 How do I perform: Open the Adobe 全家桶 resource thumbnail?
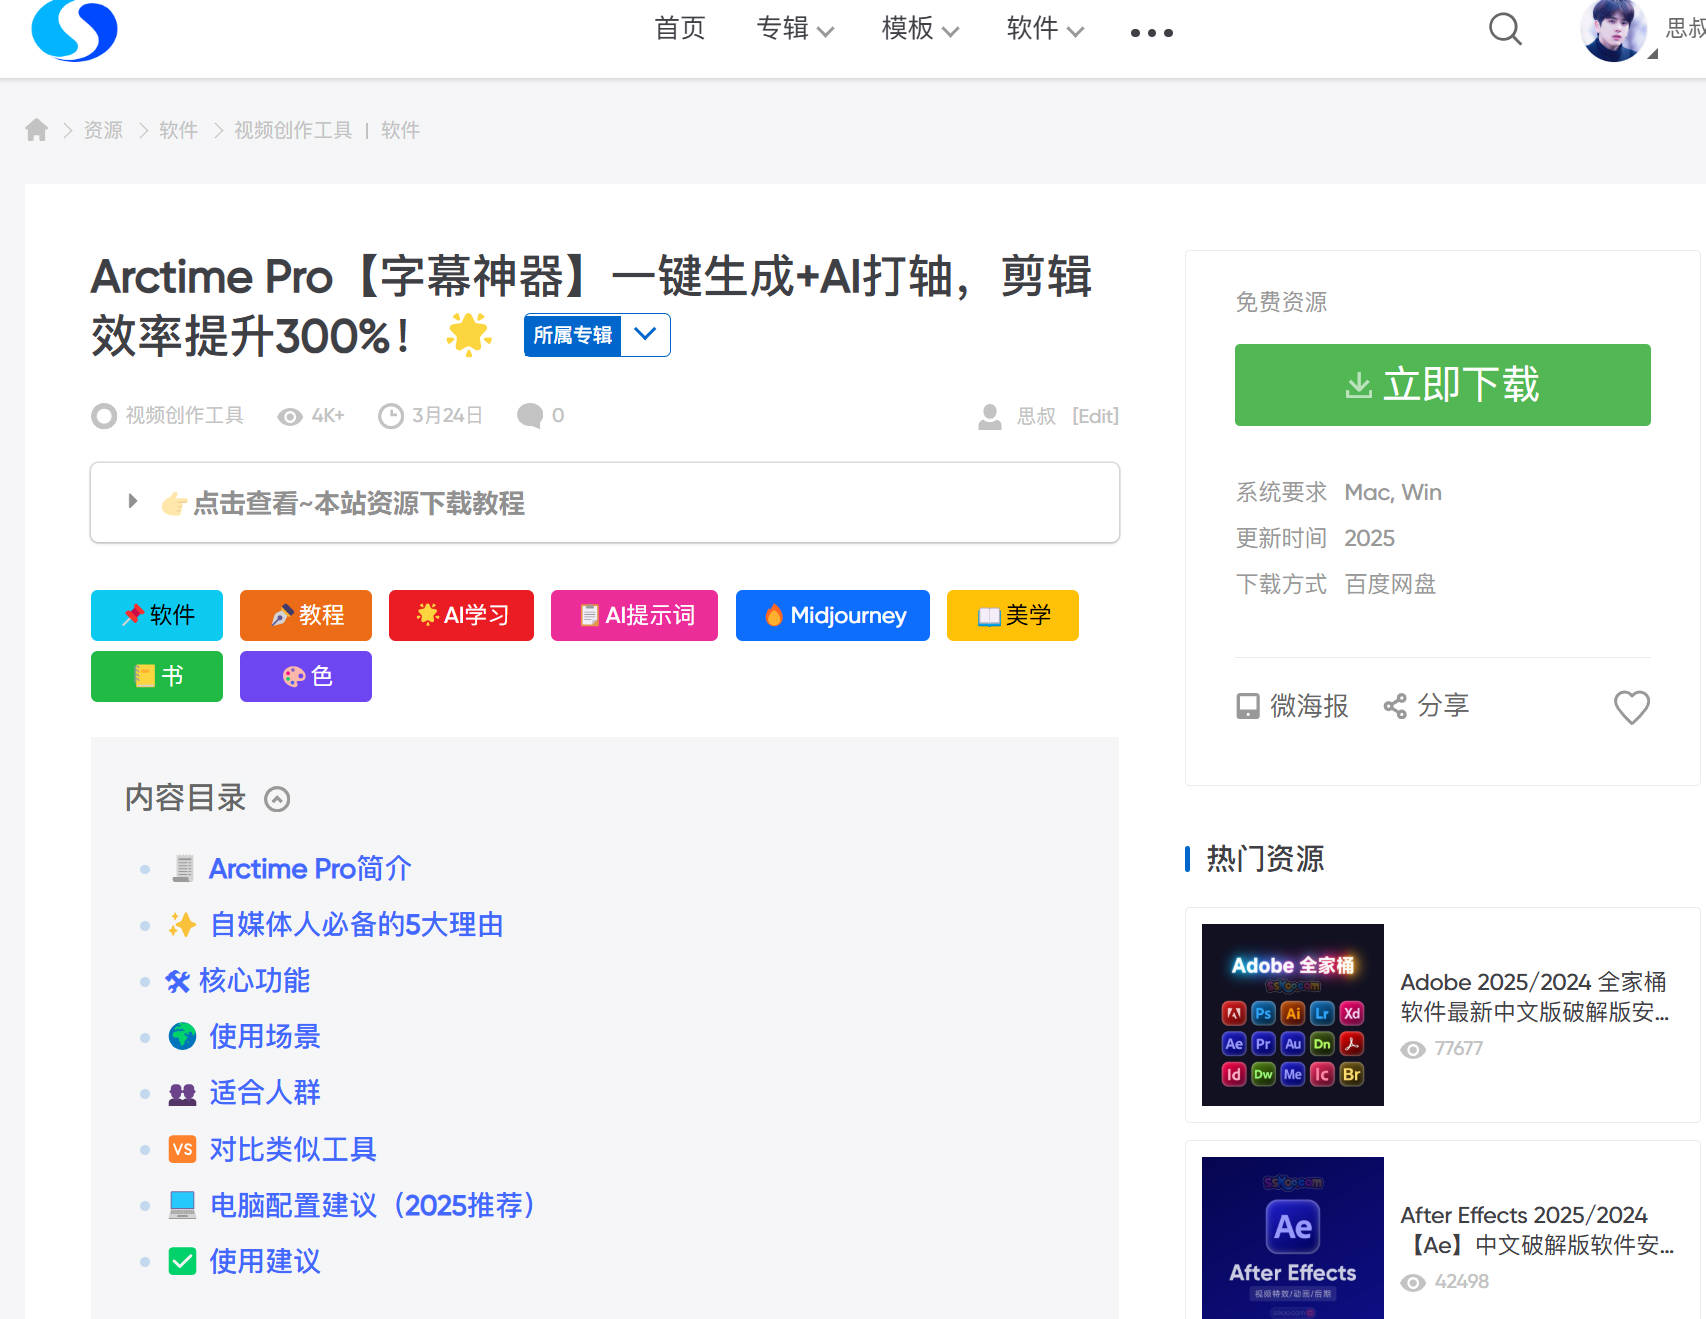pyautogui.click(x=1291, y=1014)
